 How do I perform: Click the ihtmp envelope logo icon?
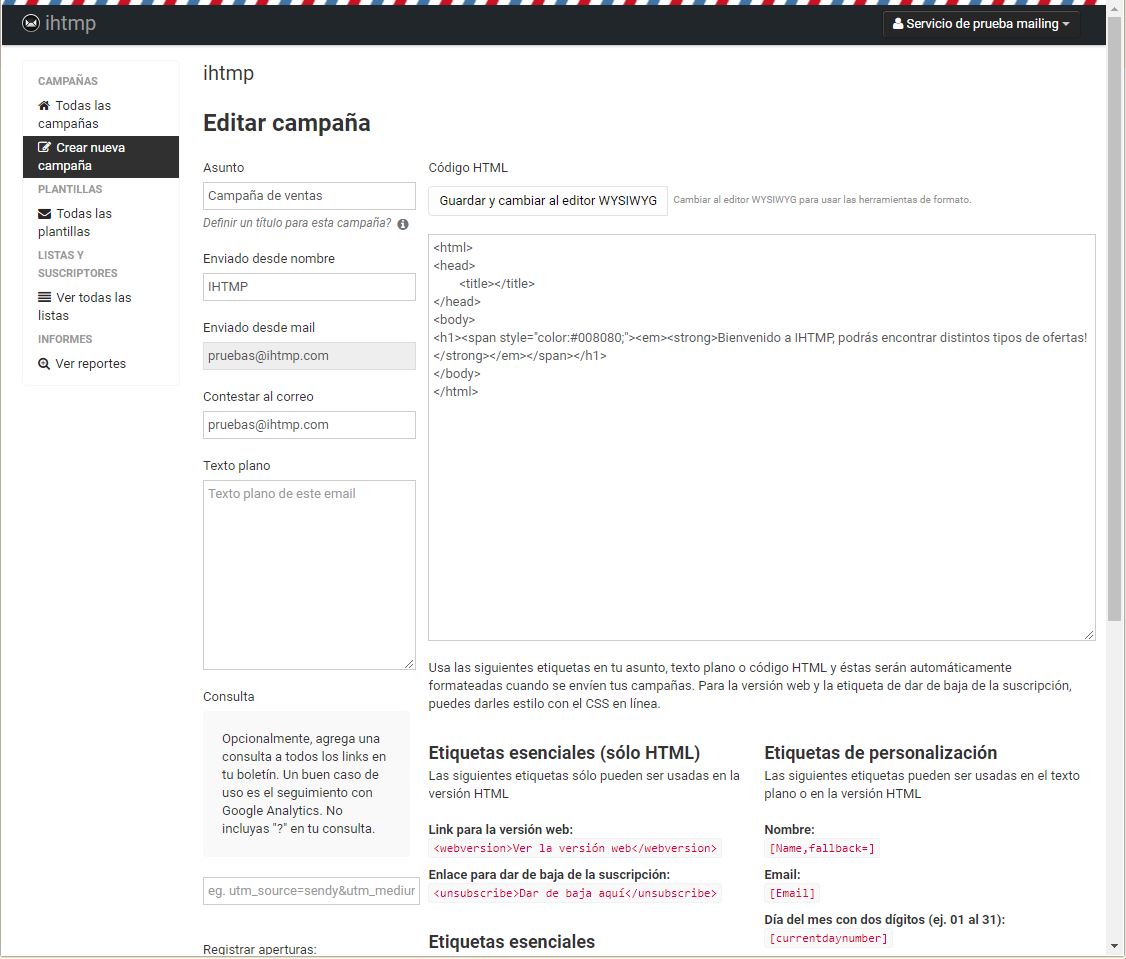[x=31, y=23]
